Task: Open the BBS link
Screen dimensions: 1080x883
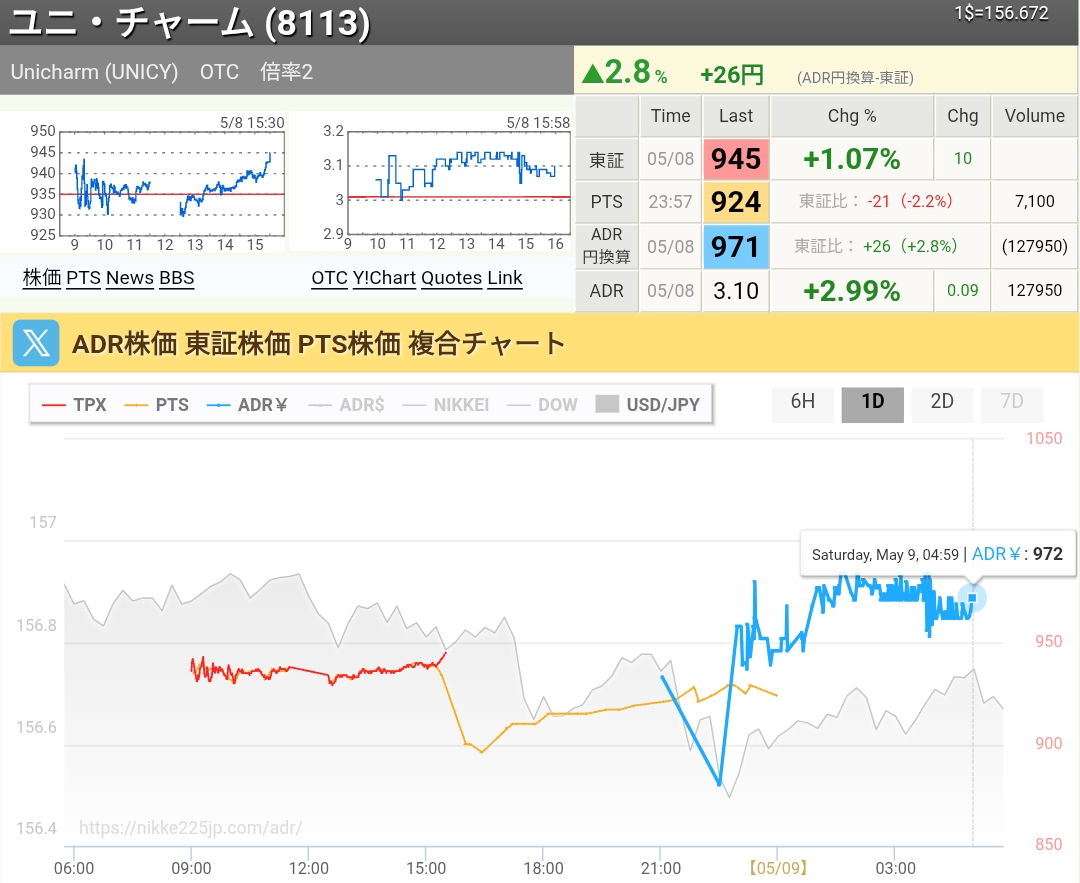Action: (x=176, y=278)
